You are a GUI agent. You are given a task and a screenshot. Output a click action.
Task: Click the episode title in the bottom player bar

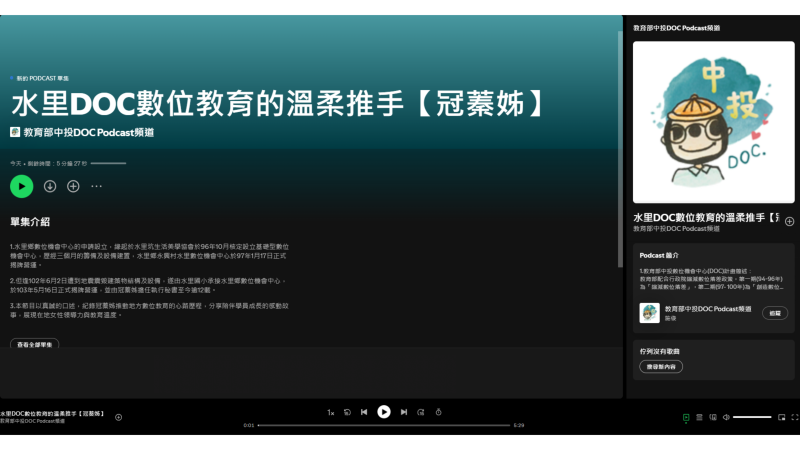(52, 414)
